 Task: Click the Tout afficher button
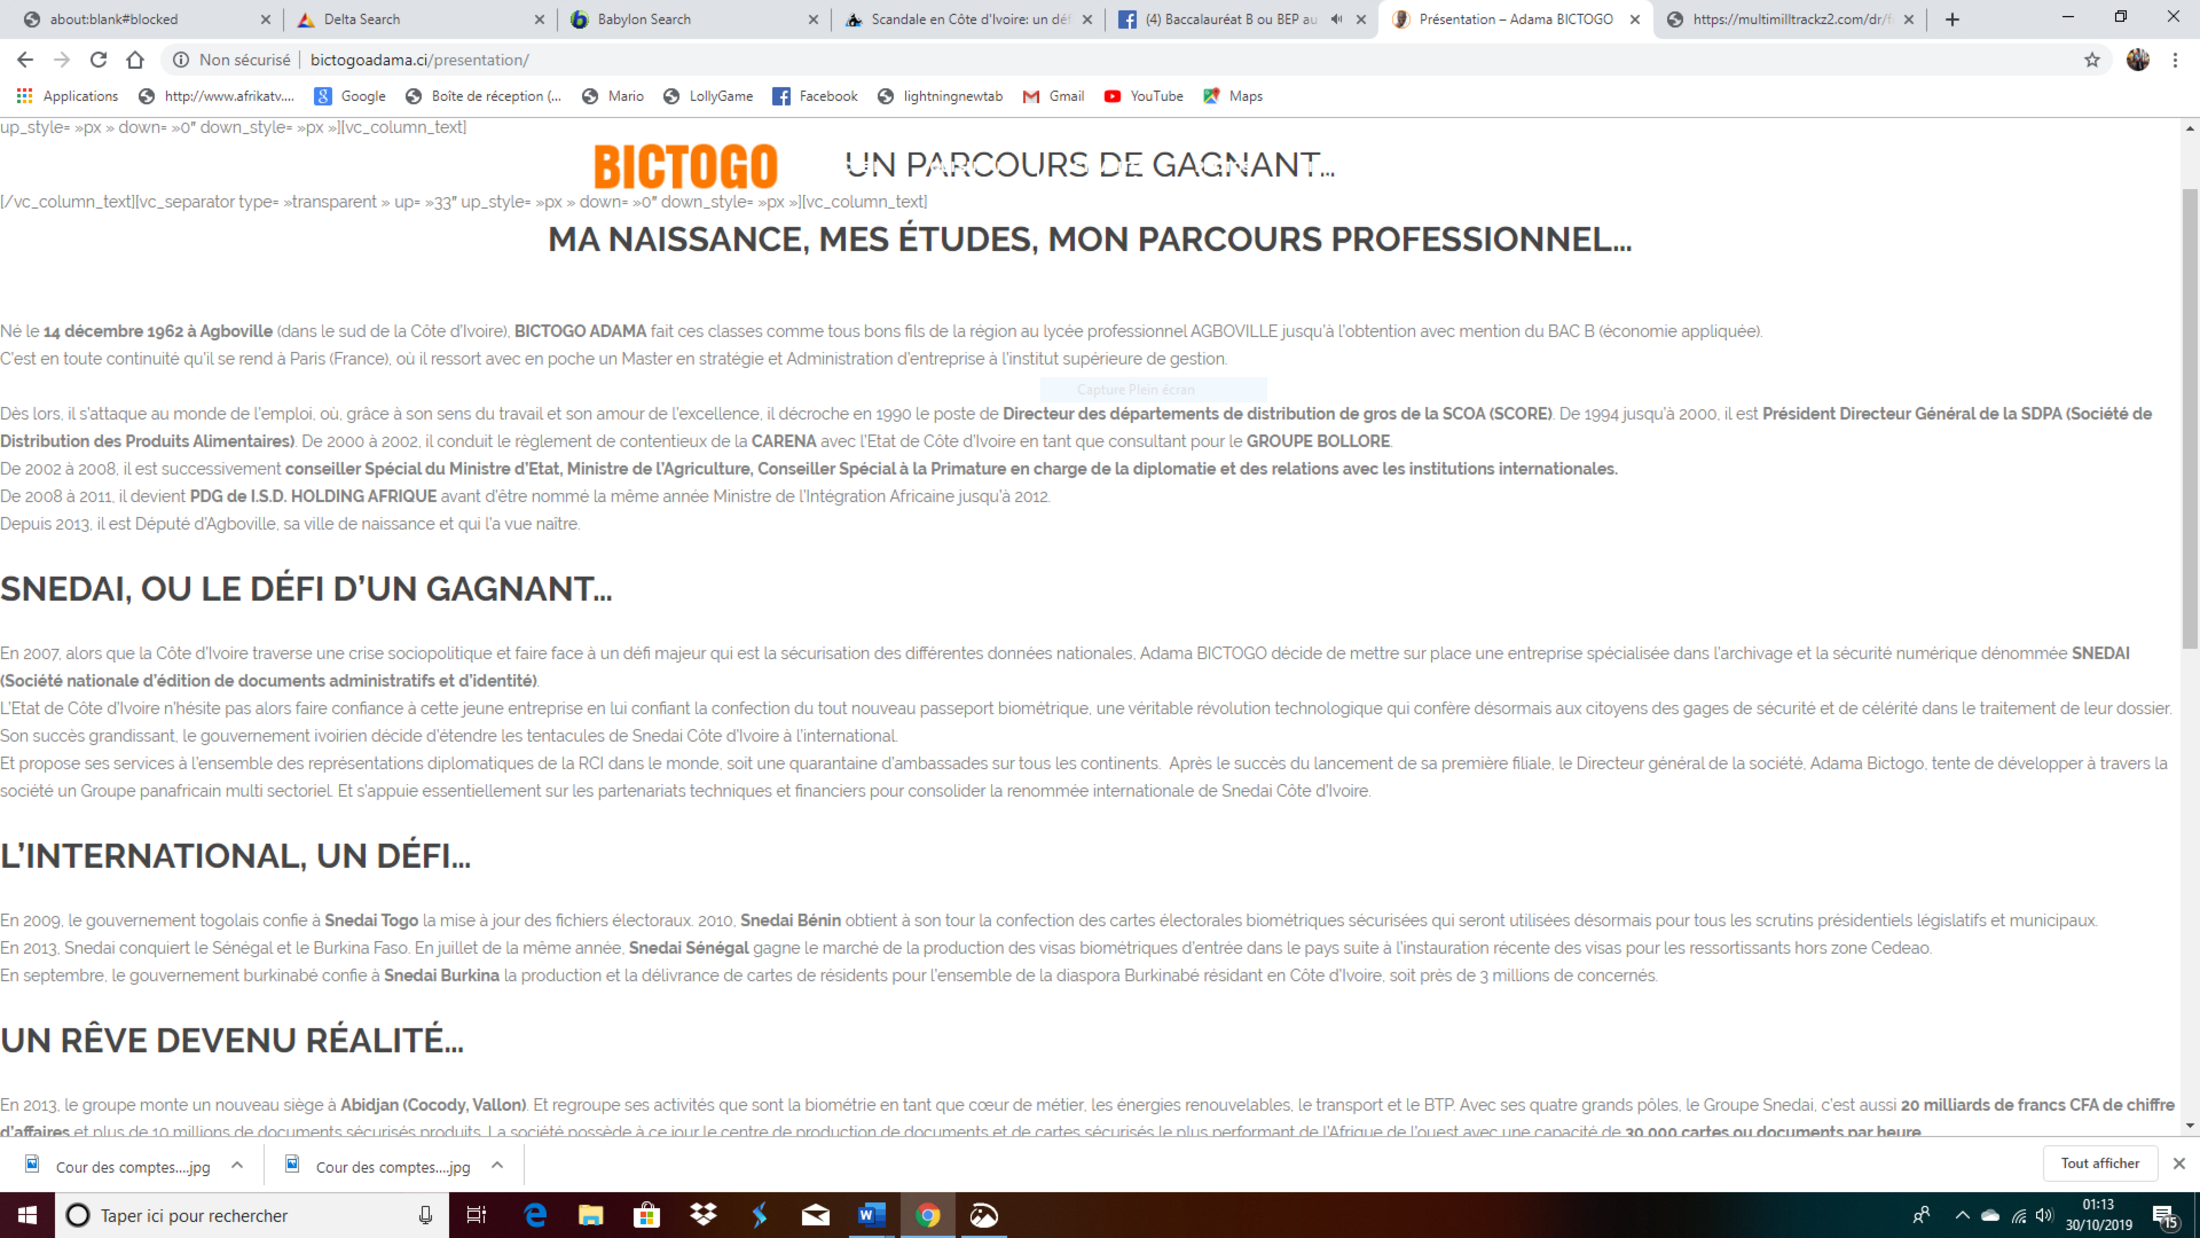2099,1163
